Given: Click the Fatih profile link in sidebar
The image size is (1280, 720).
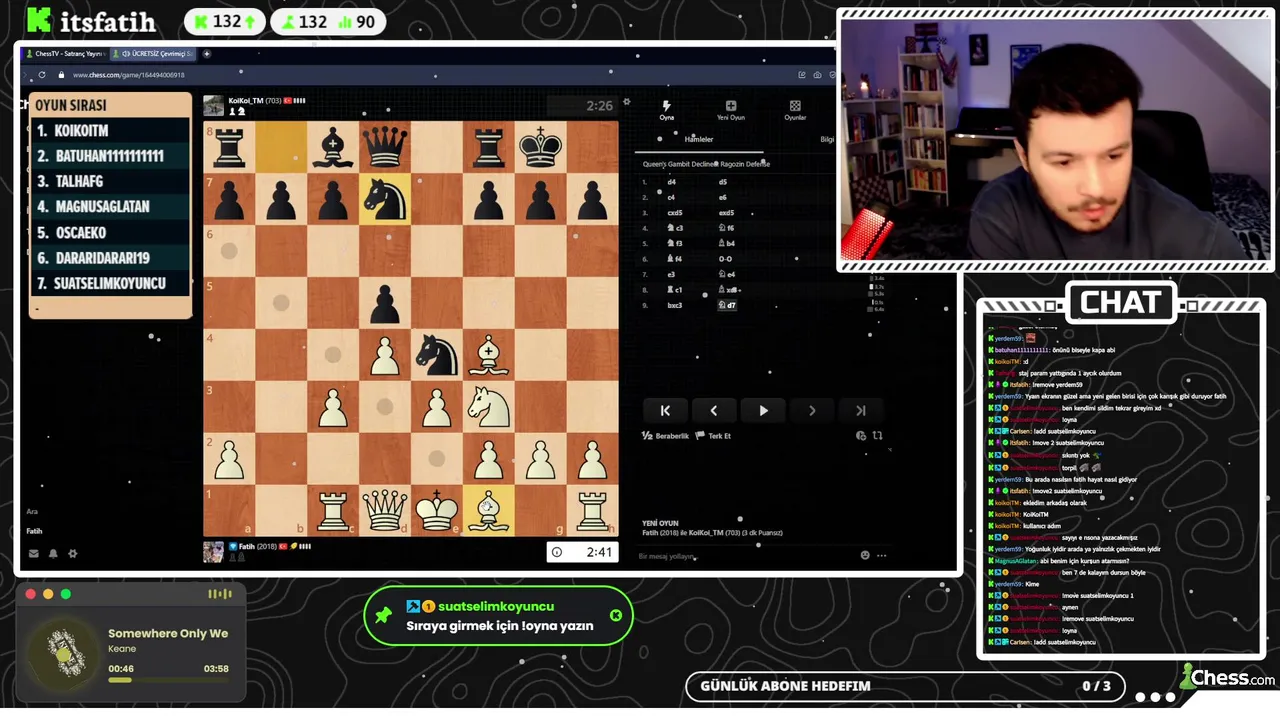Looking at the screenshot, I should coord(35,531).
